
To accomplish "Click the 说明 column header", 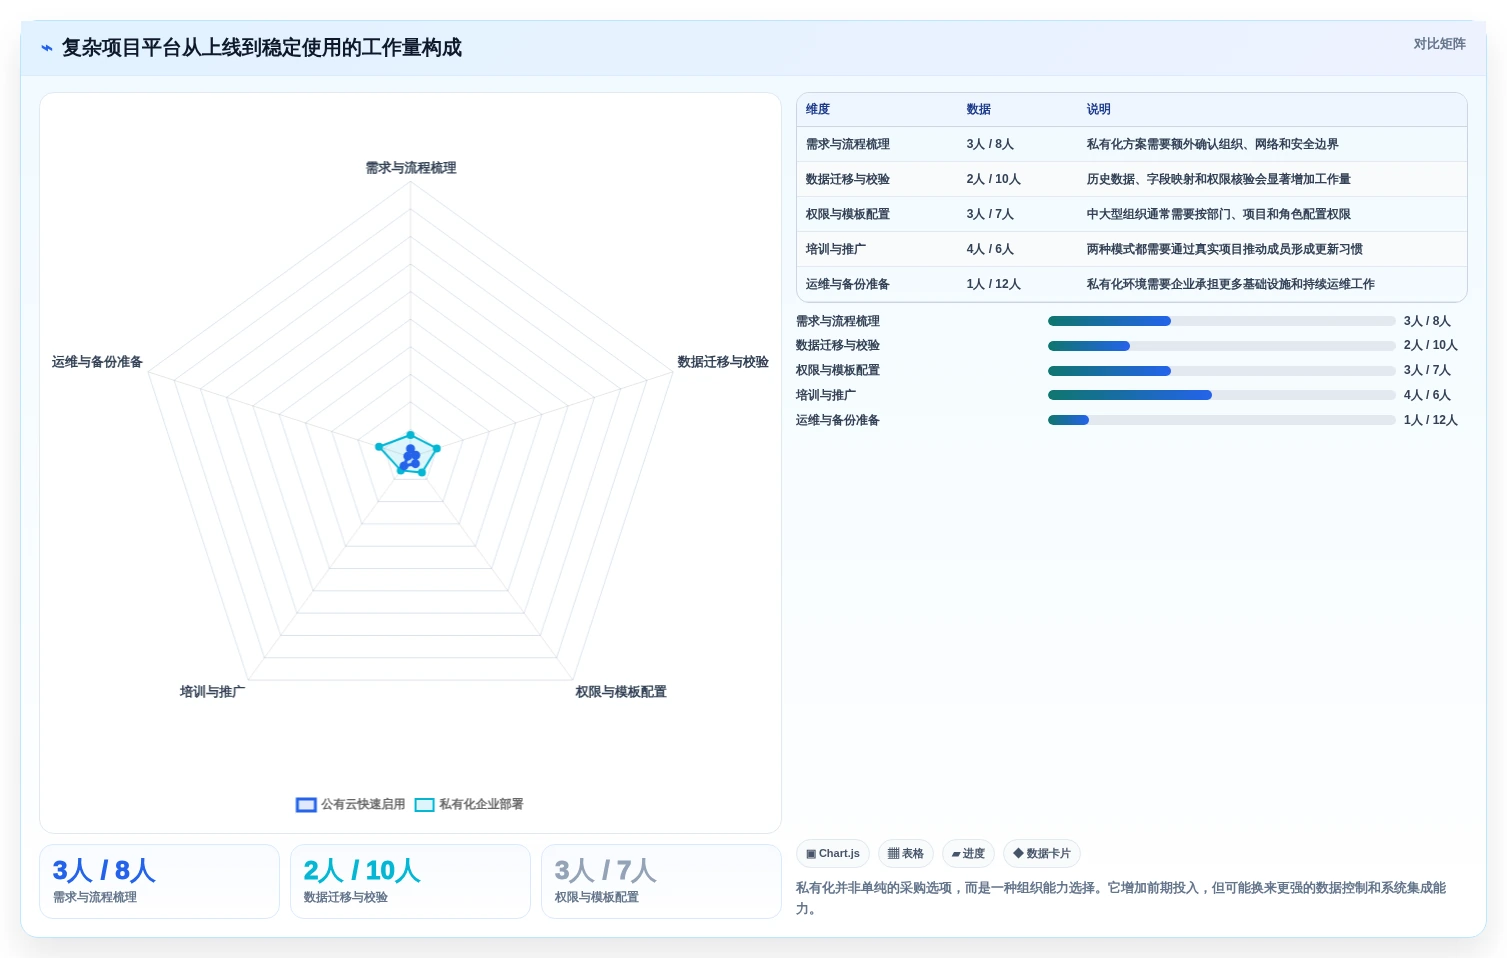I will tap(1098, 109).
